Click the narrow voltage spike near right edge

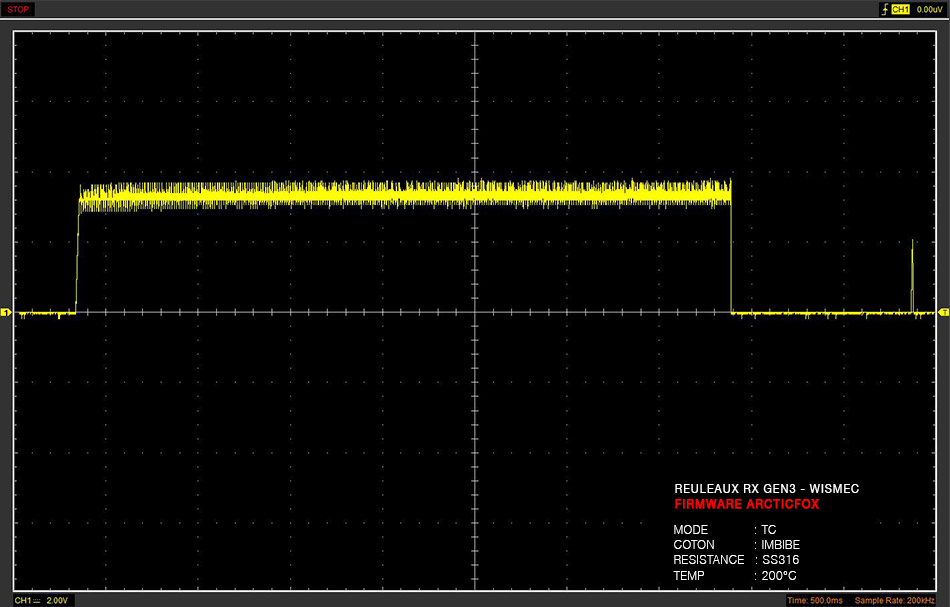912,276
